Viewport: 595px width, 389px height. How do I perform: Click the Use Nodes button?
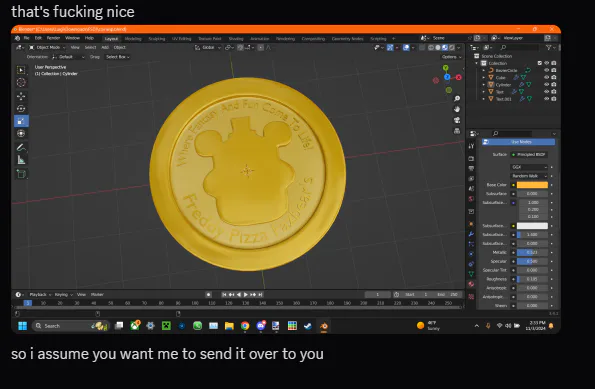[518, 142]
